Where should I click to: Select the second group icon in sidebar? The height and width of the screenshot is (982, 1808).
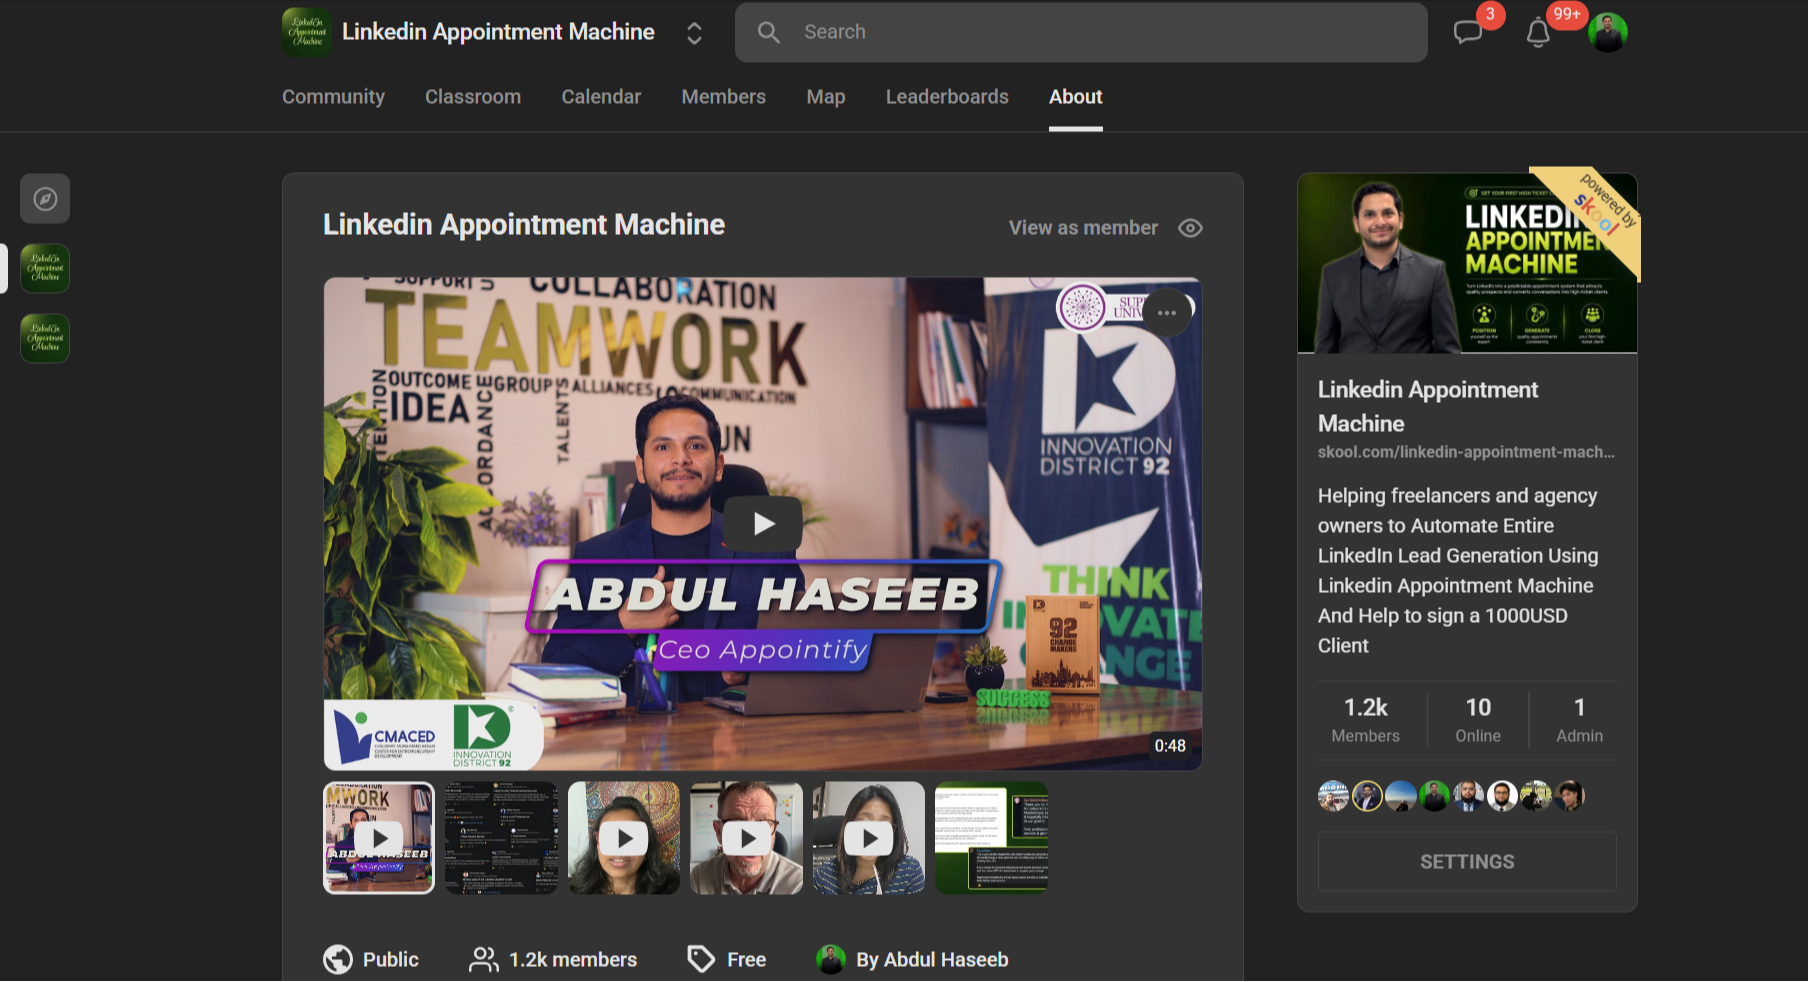click(x=45, y=338)
